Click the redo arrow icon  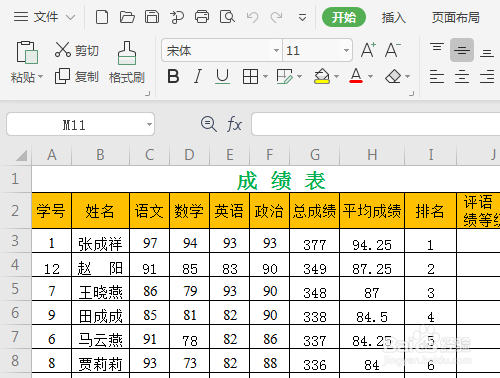point(276,17)
